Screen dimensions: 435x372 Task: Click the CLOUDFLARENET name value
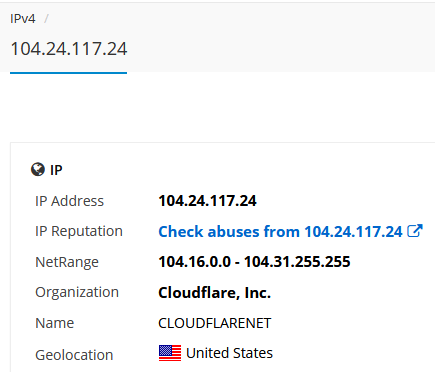(x=215, y=323)
